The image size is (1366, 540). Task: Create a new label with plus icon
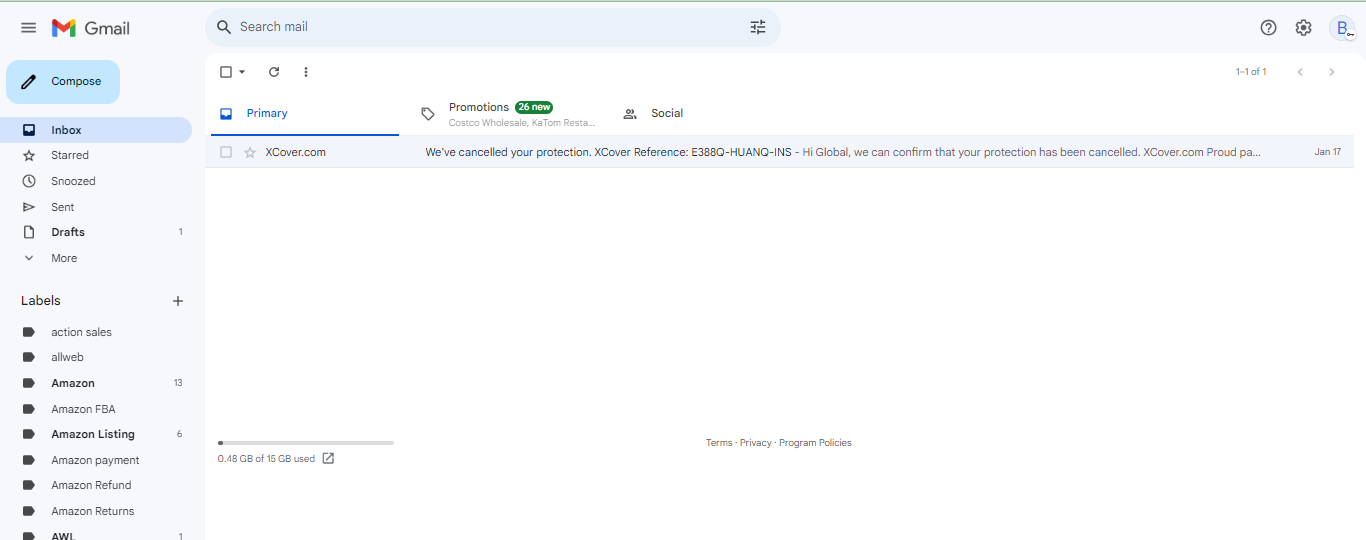coord(178,301)
